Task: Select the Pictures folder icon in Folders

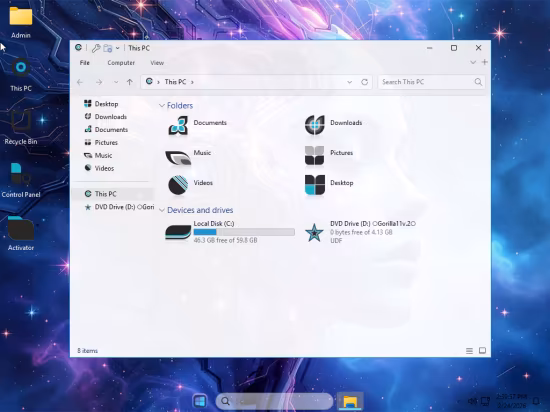Action: point(314,155)
